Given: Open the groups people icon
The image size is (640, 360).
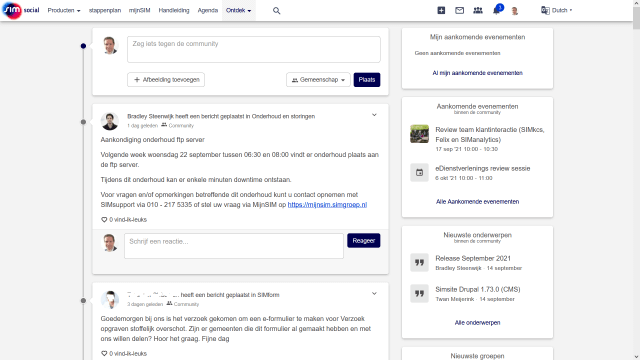Looking at the screenshot, I should pos(478,11).
